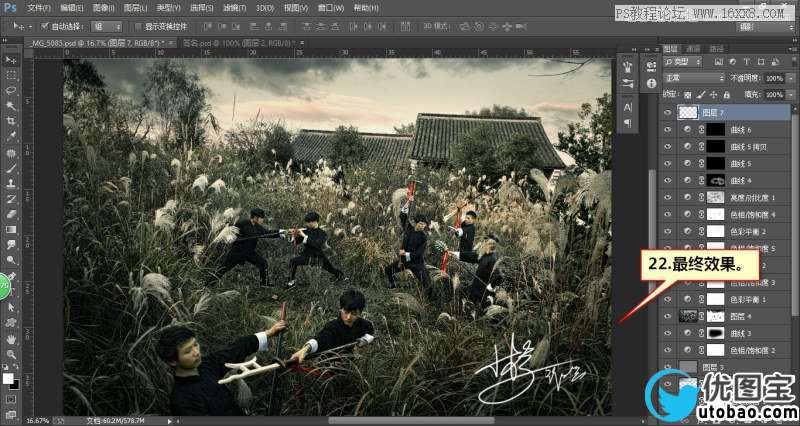The height and width of the screenshot is (426, 800).
Task: Open the Brush presets panel icon
Action: (x=628, y=83)
